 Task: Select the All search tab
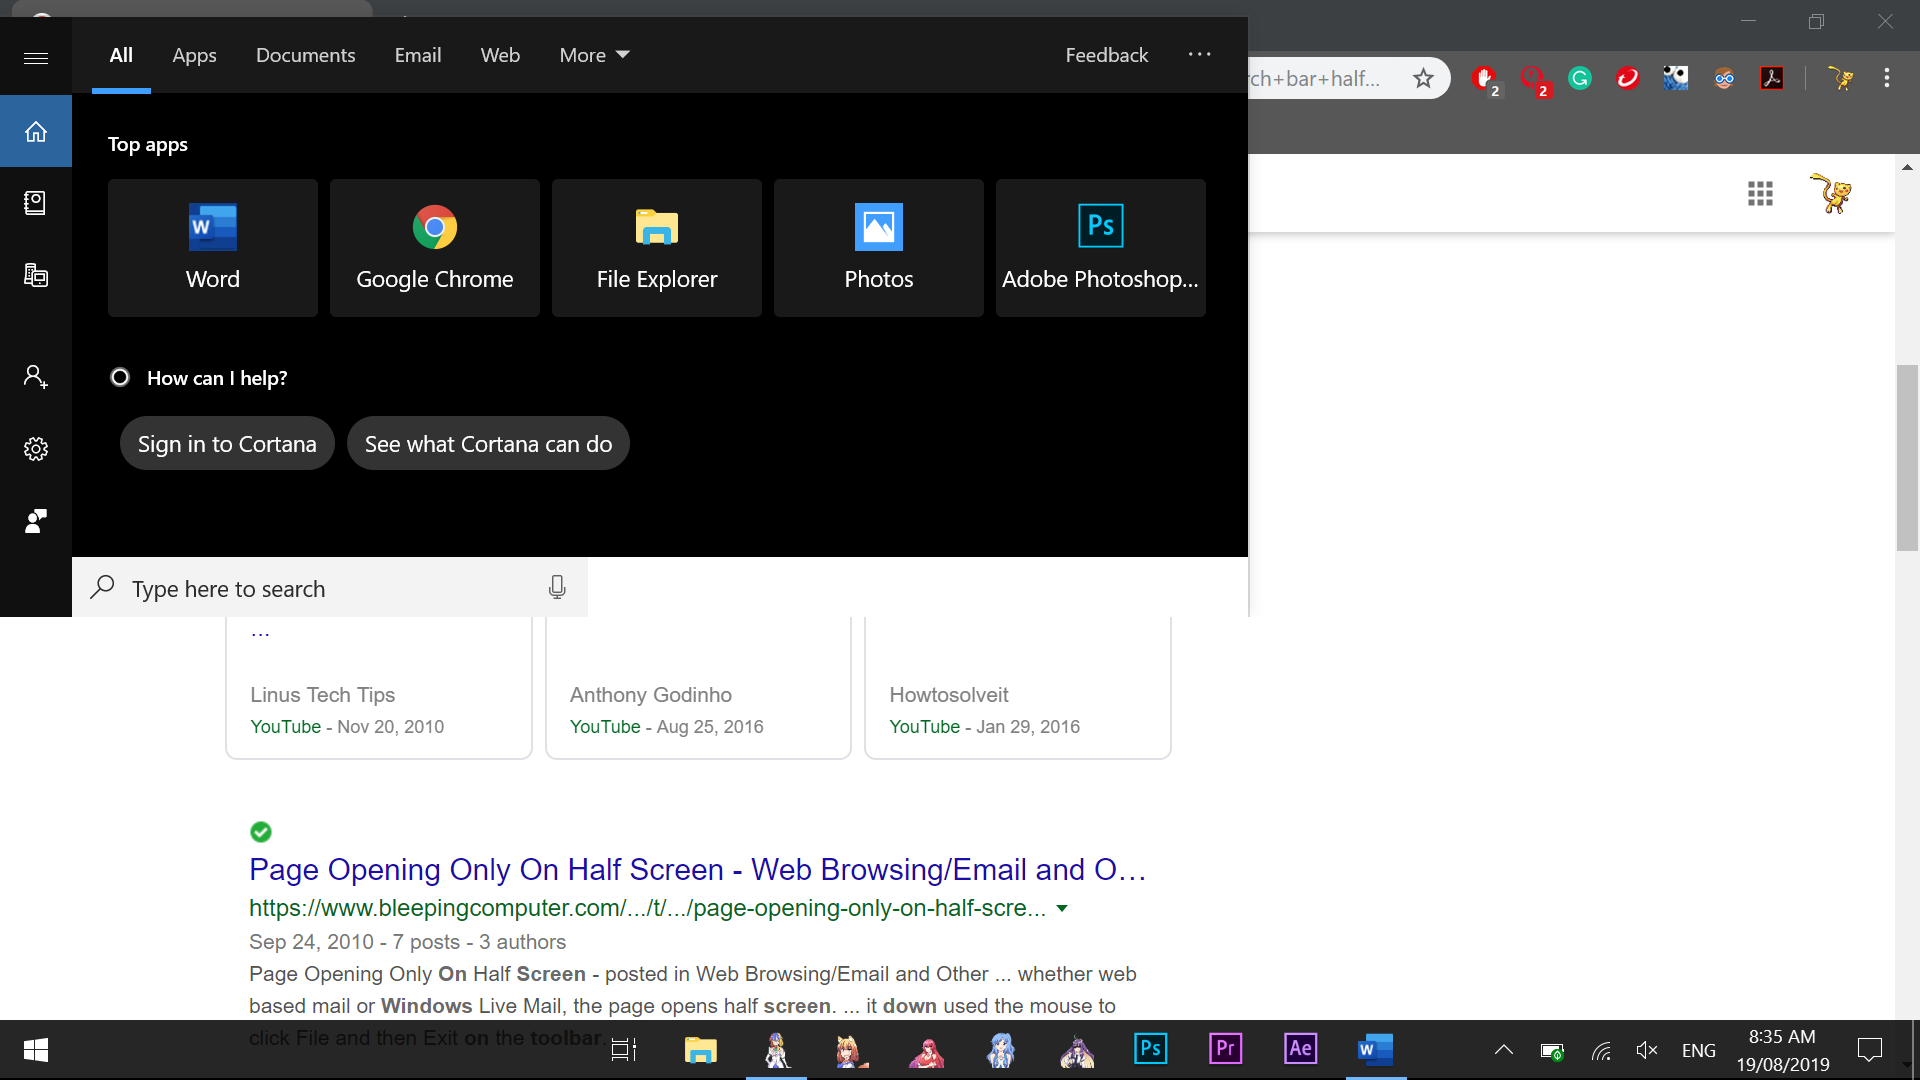tap(121, 55)
